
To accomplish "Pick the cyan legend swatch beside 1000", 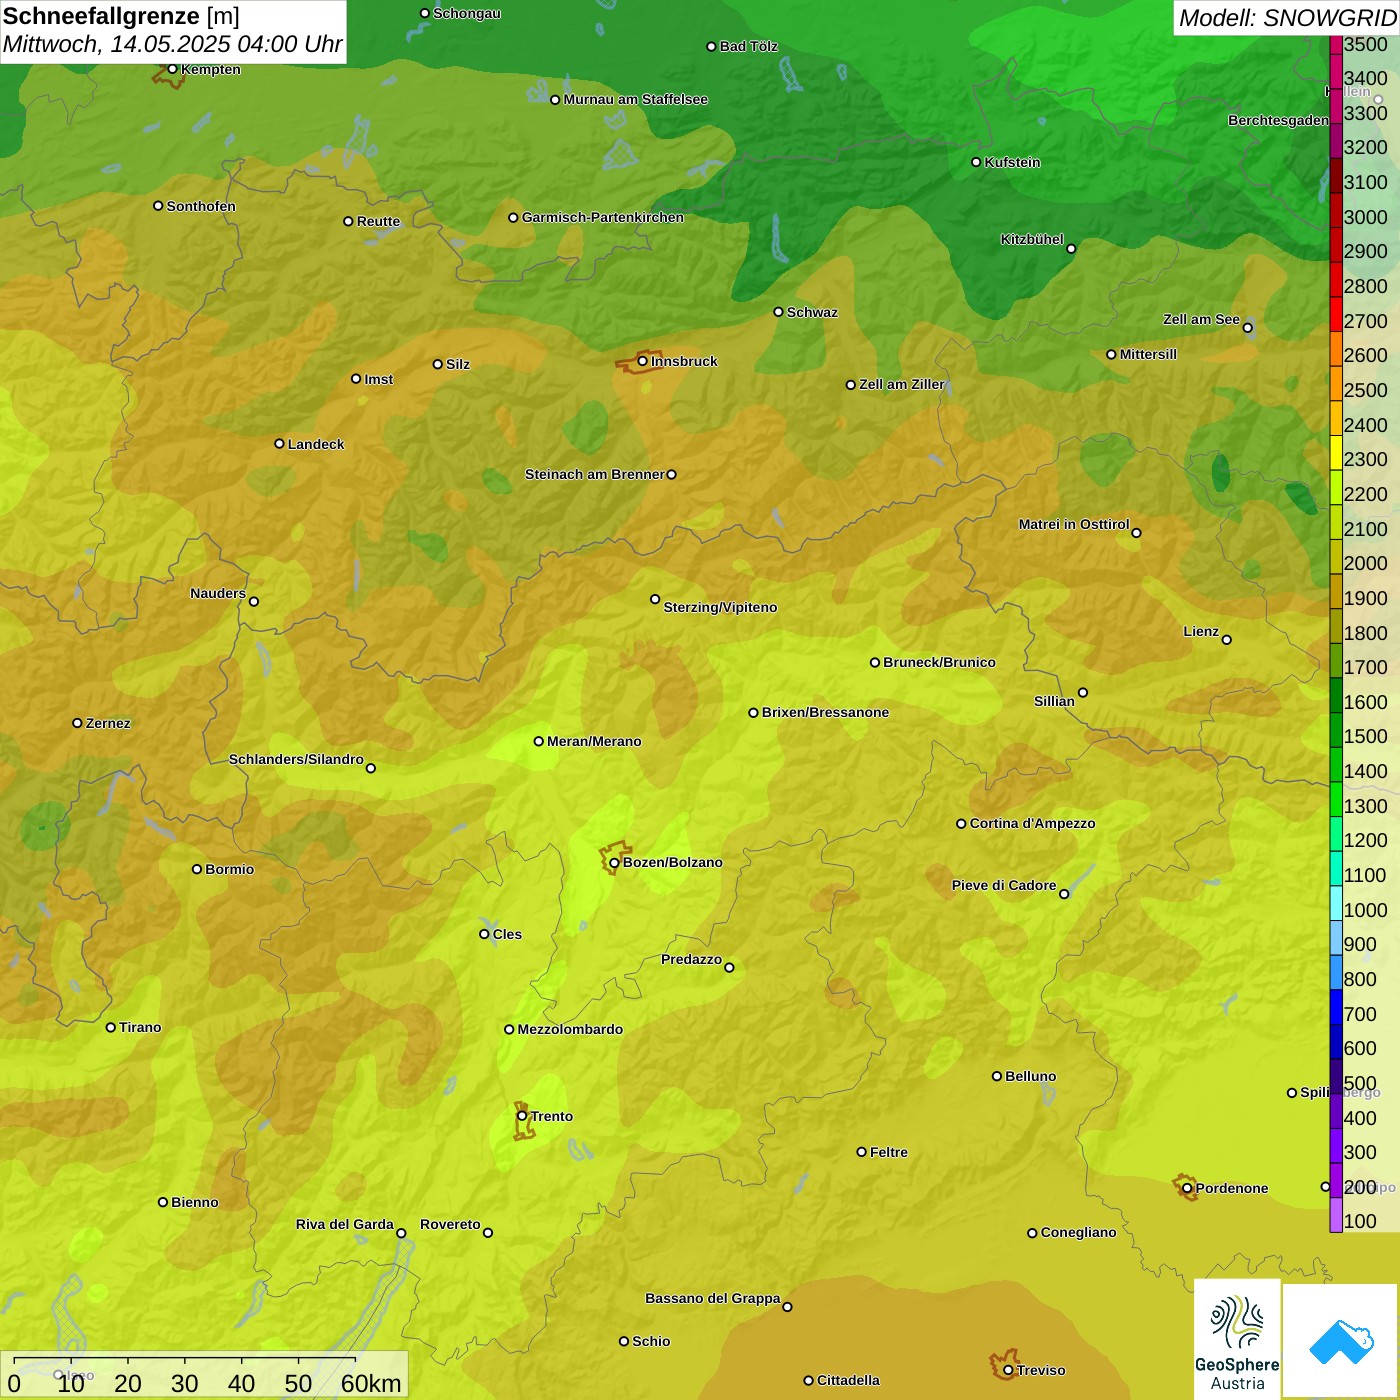I will click(x=1336, y=903).
